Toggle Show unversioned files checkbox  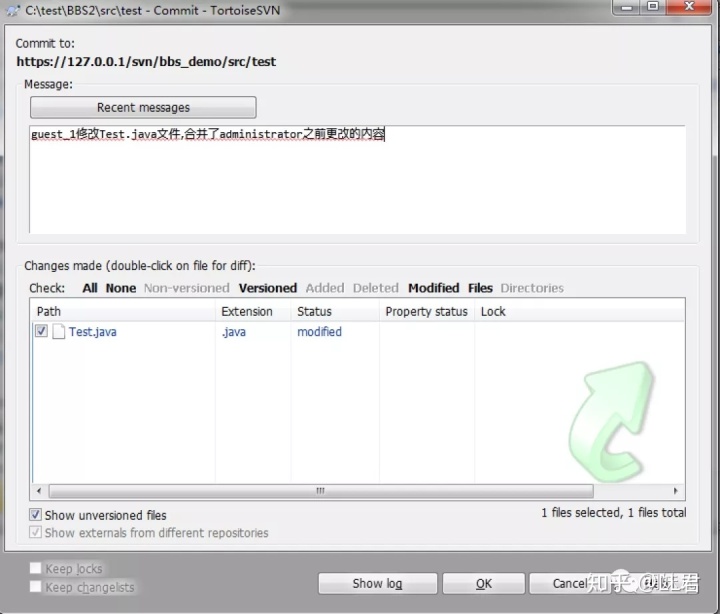click(x=36, y=515)
